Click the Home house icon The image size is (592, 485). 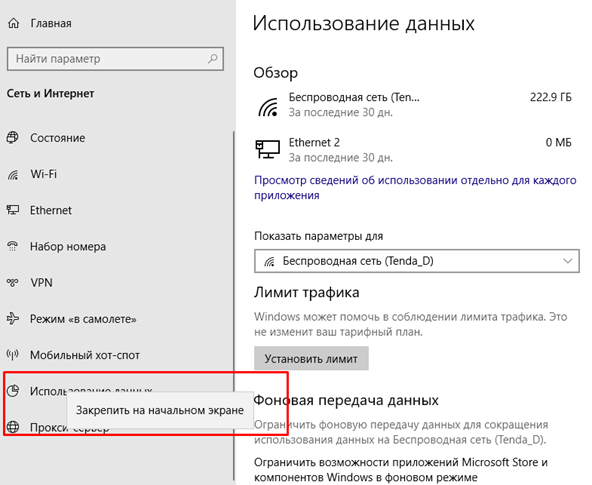[x=13, y=23]
